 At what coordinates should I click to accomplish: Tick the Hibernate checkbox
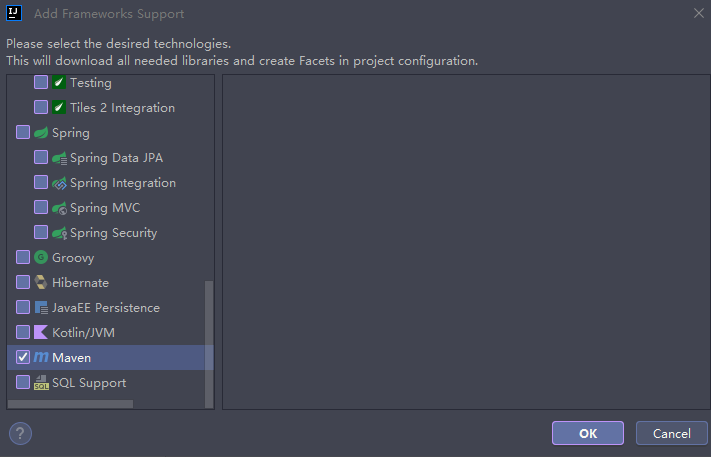tap(23, 283)
